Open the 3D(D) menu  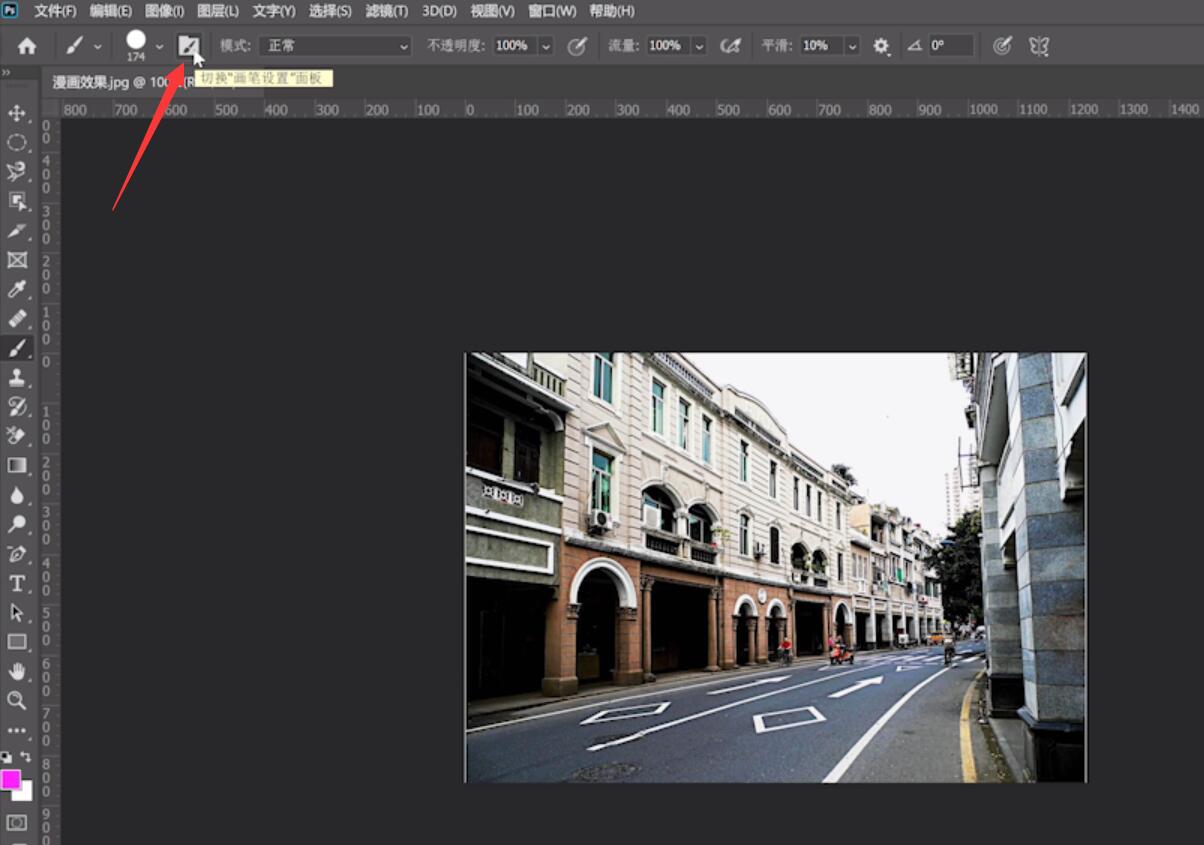(439, 11)
